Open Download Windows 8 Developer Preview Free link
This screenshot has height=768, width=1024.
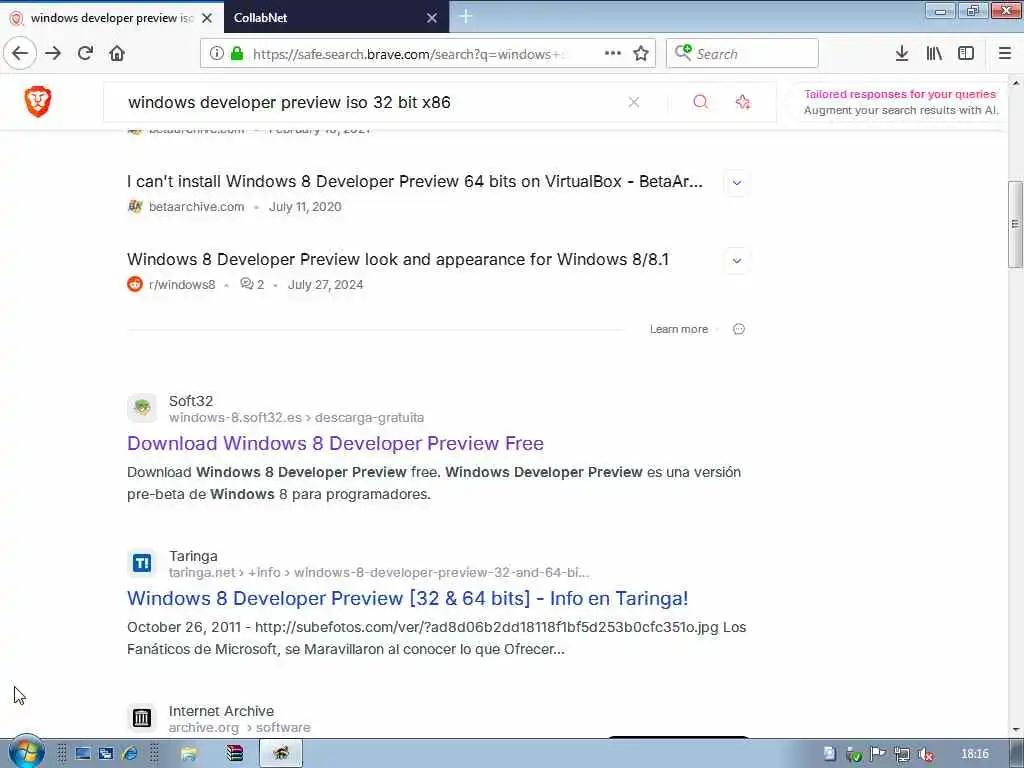[x=335, y=443]
